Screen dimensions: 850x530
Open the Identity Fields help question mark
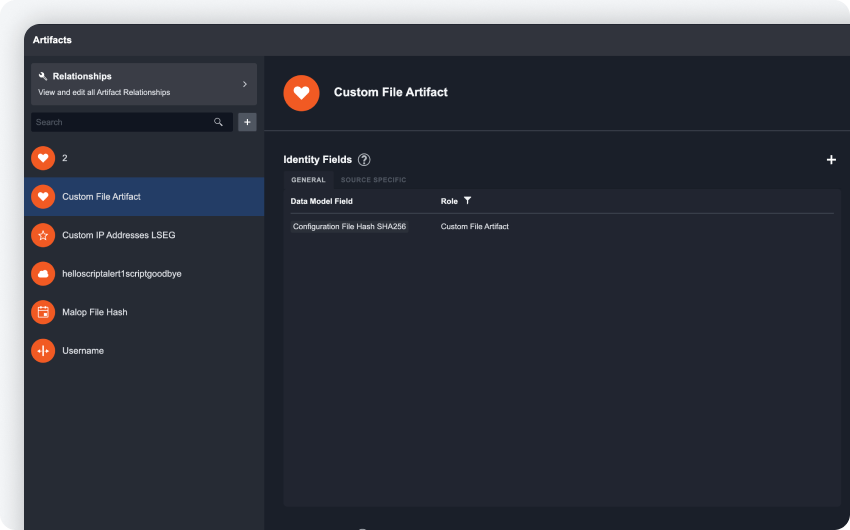364,160
